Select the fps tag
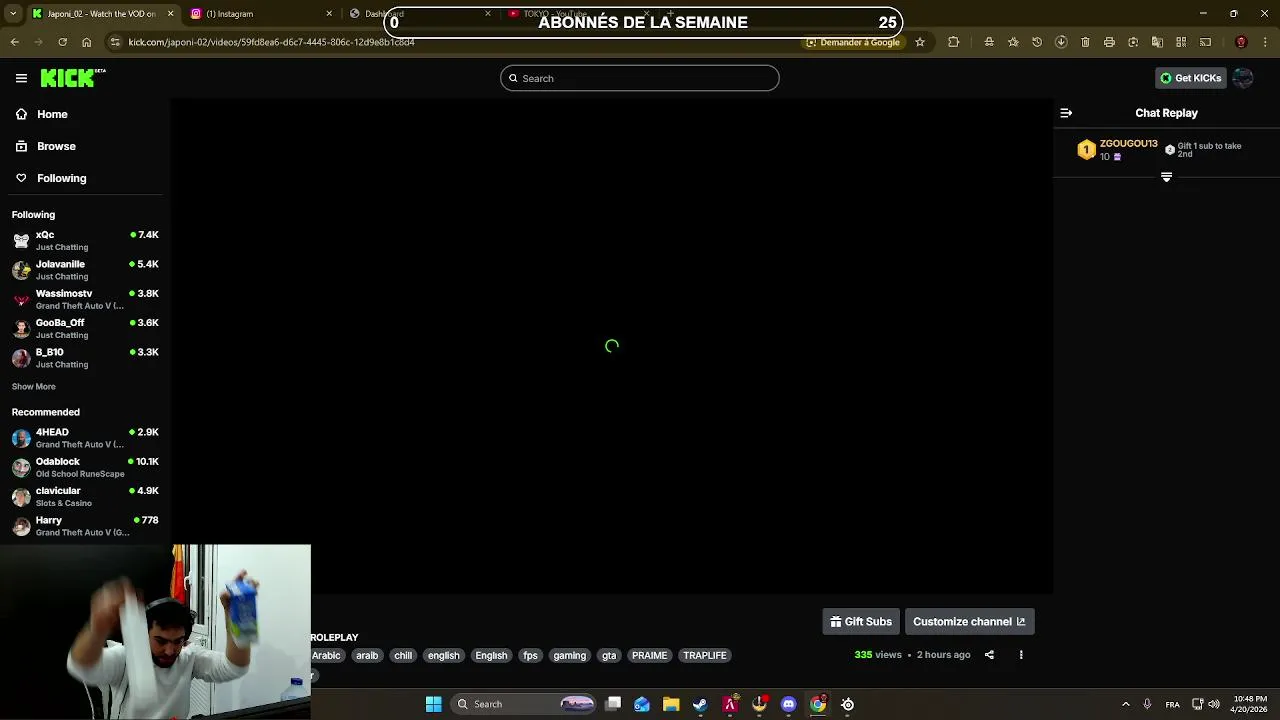 [531, 656]
